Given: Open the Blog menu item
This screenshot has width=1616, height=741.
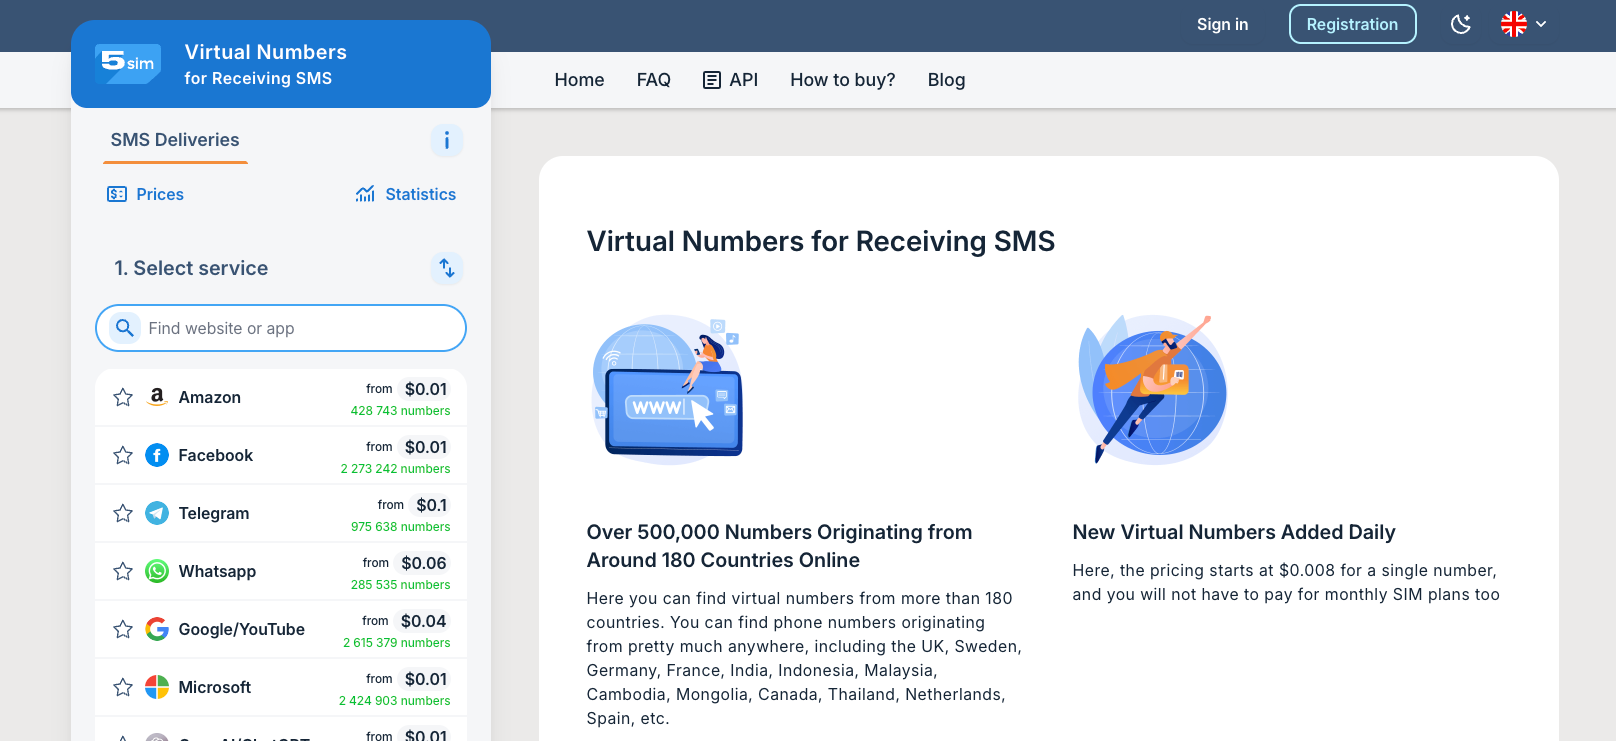Looking at the screenshot, I should [947, 80].
